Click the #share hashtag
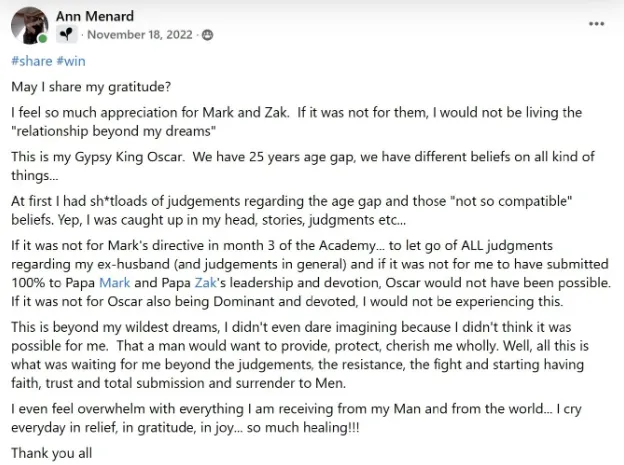Screen dimensions: 624x465 (32, 61)
